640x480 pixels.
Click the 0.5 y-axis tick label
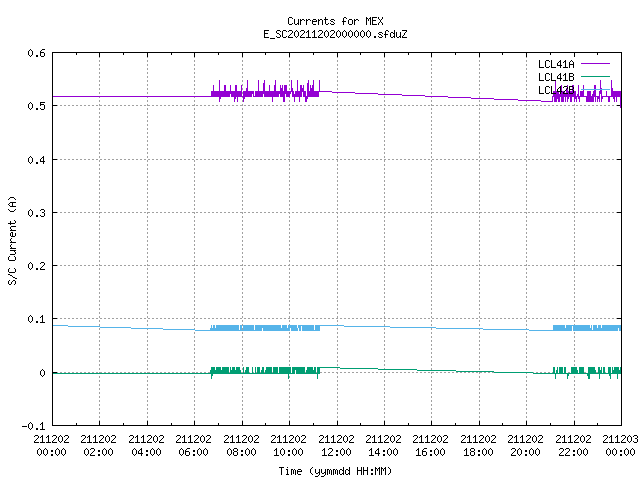coord(36,106)
